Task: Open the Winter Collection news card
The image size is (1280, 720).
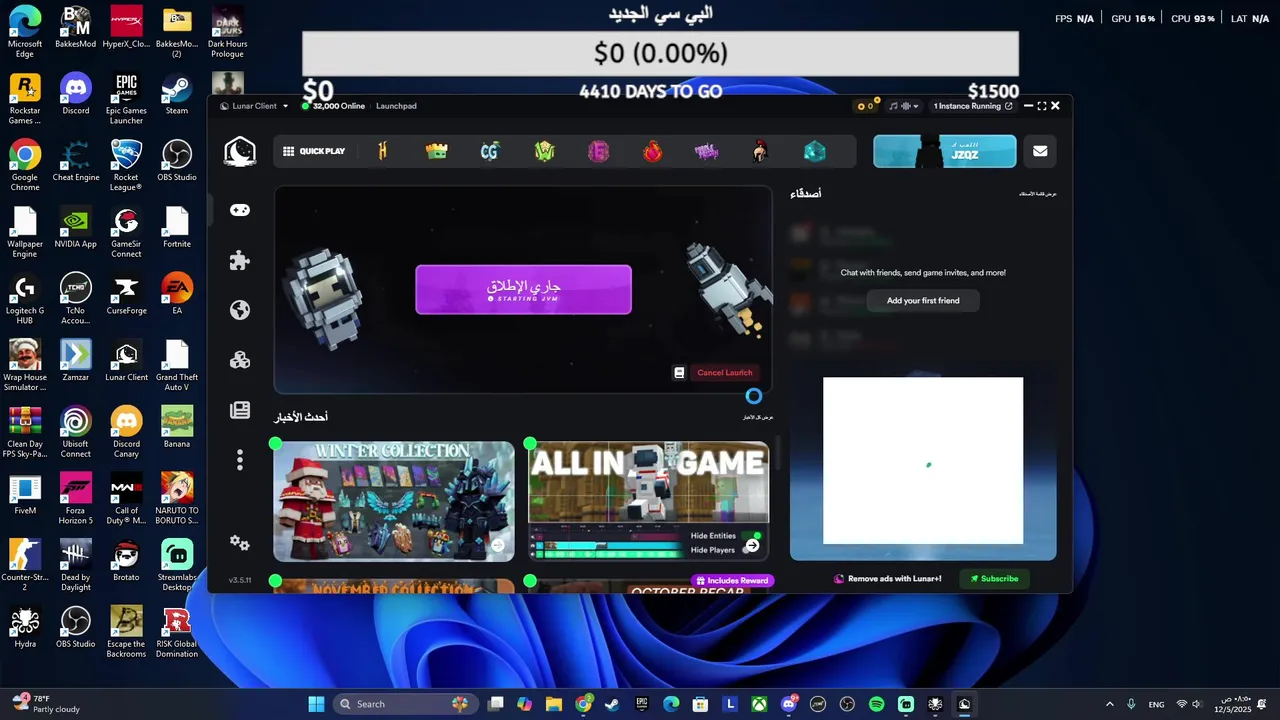Action: coord(394,501)
